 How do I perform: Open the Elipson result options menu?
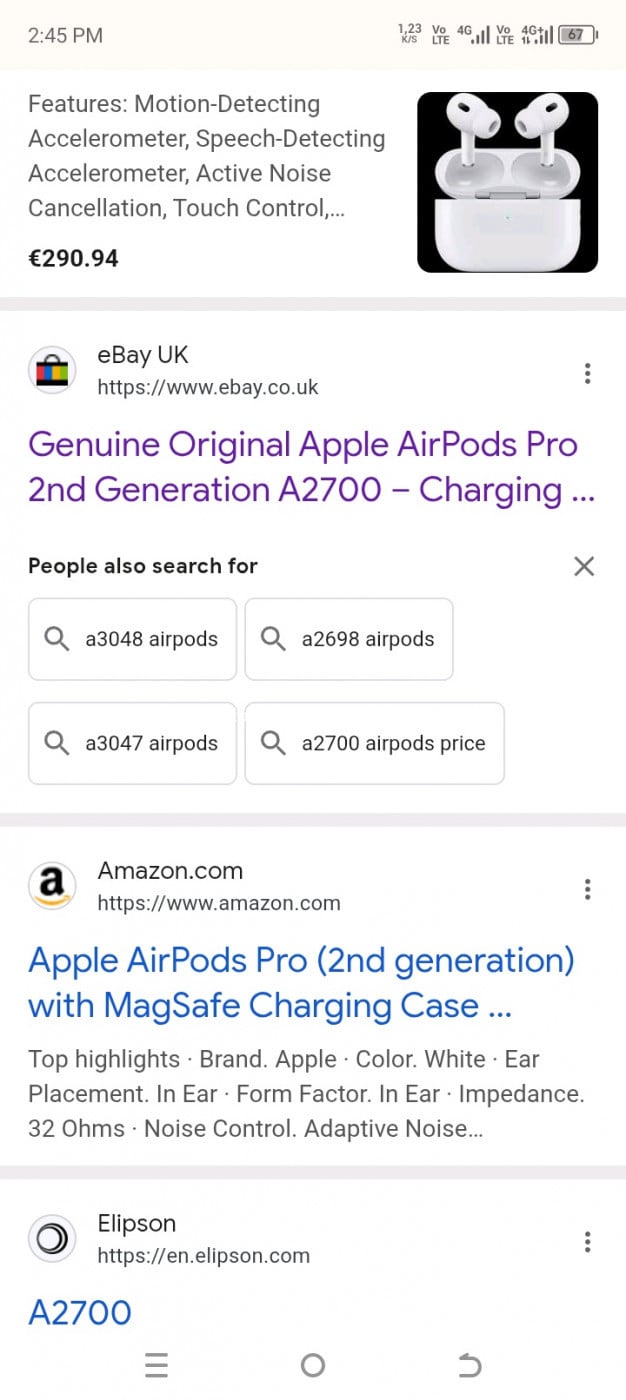pos(587,1242)
